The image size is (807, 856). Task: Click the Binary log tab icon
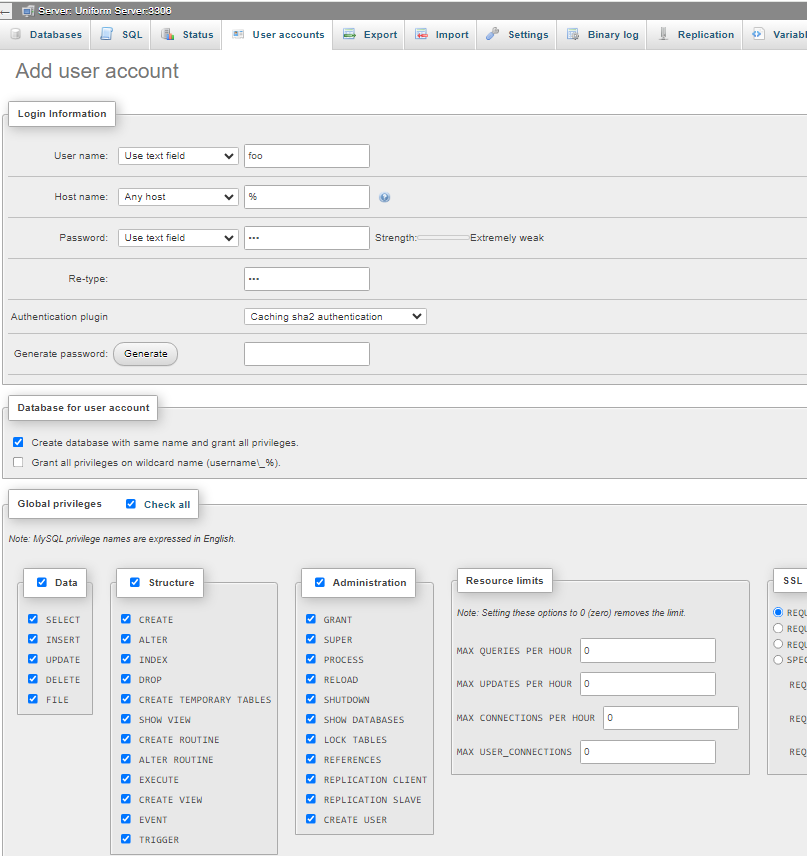pos(573,34)
